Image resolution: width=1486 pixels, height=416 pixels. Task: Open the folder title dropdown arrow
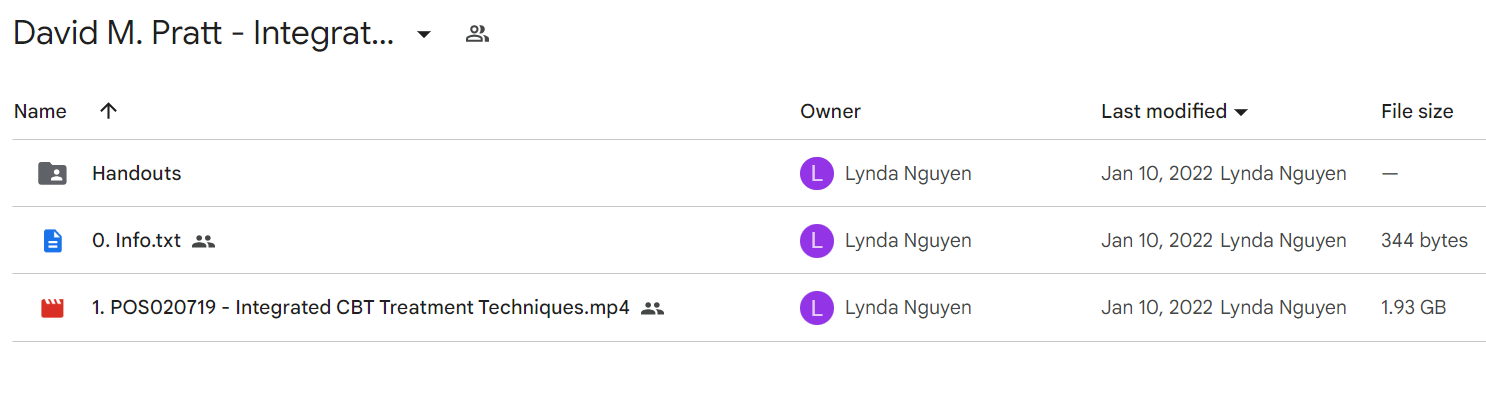424,34
